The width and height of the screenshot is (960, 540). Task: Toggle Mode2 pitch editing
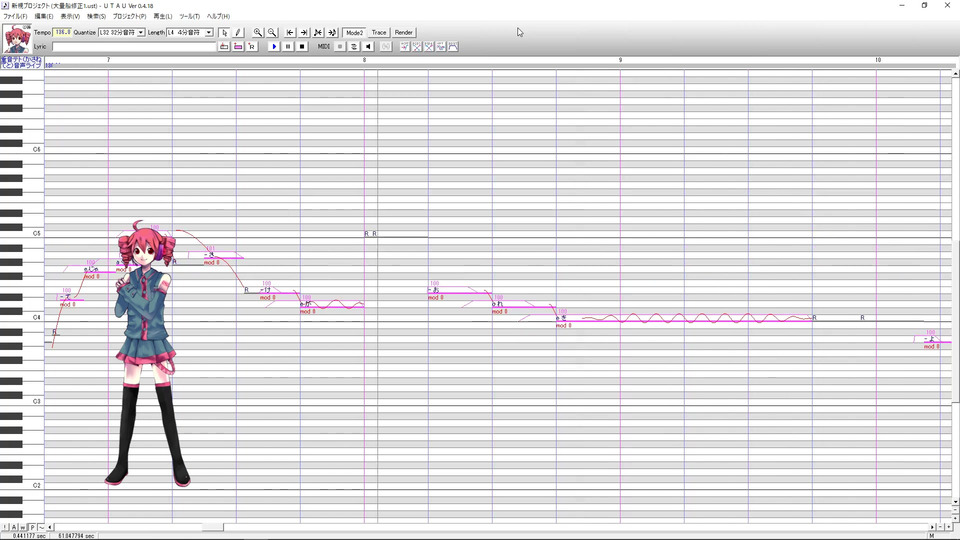[354, 32]
